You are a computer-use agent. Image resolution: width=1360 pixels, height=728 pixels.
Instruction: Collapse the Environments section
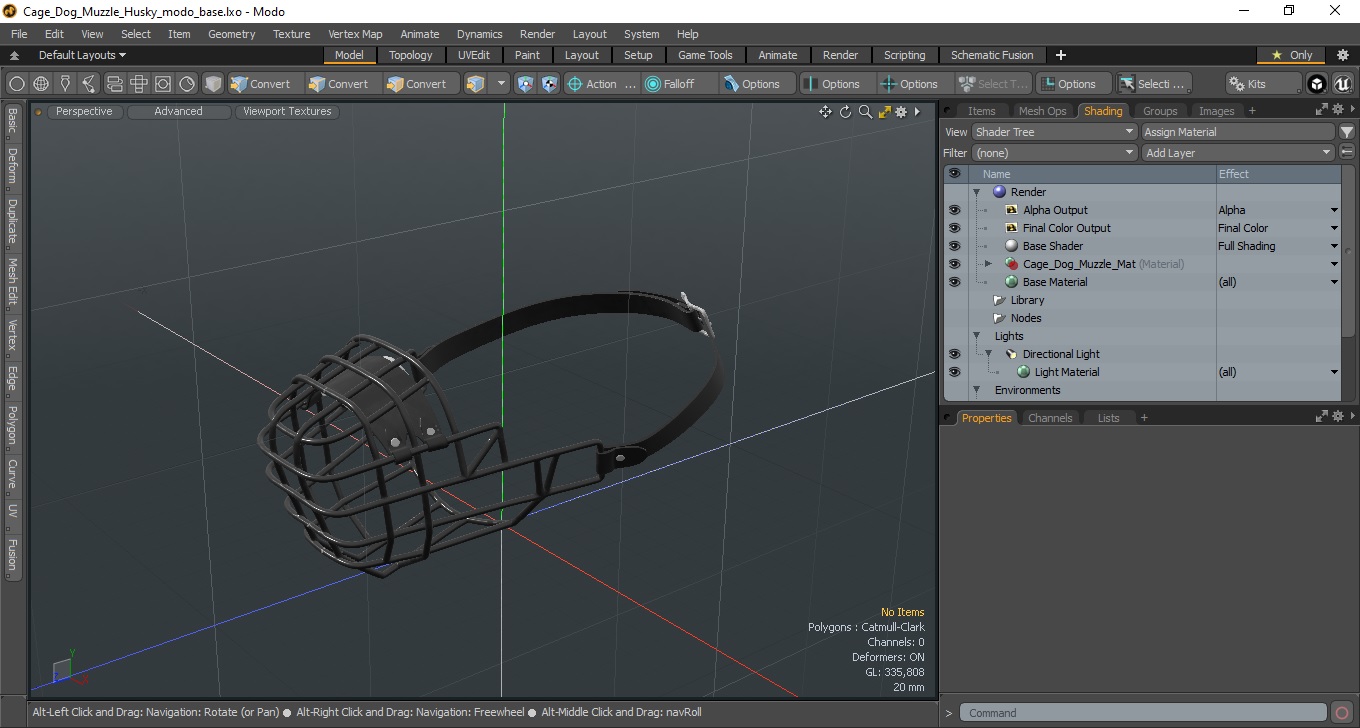click(976, 390)
